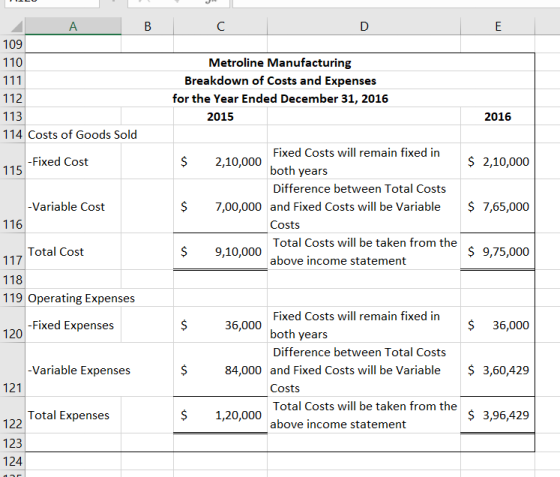This screenshot has height=477, width=560.
Task: Click Variable Expenses row note in column D
Action: (x=364, y=370)
